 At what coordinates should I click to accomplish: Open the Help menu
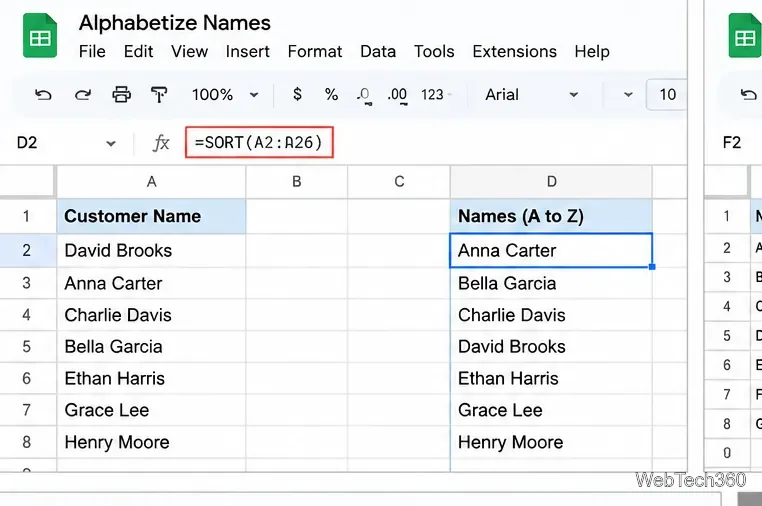[x=591, y=52]
